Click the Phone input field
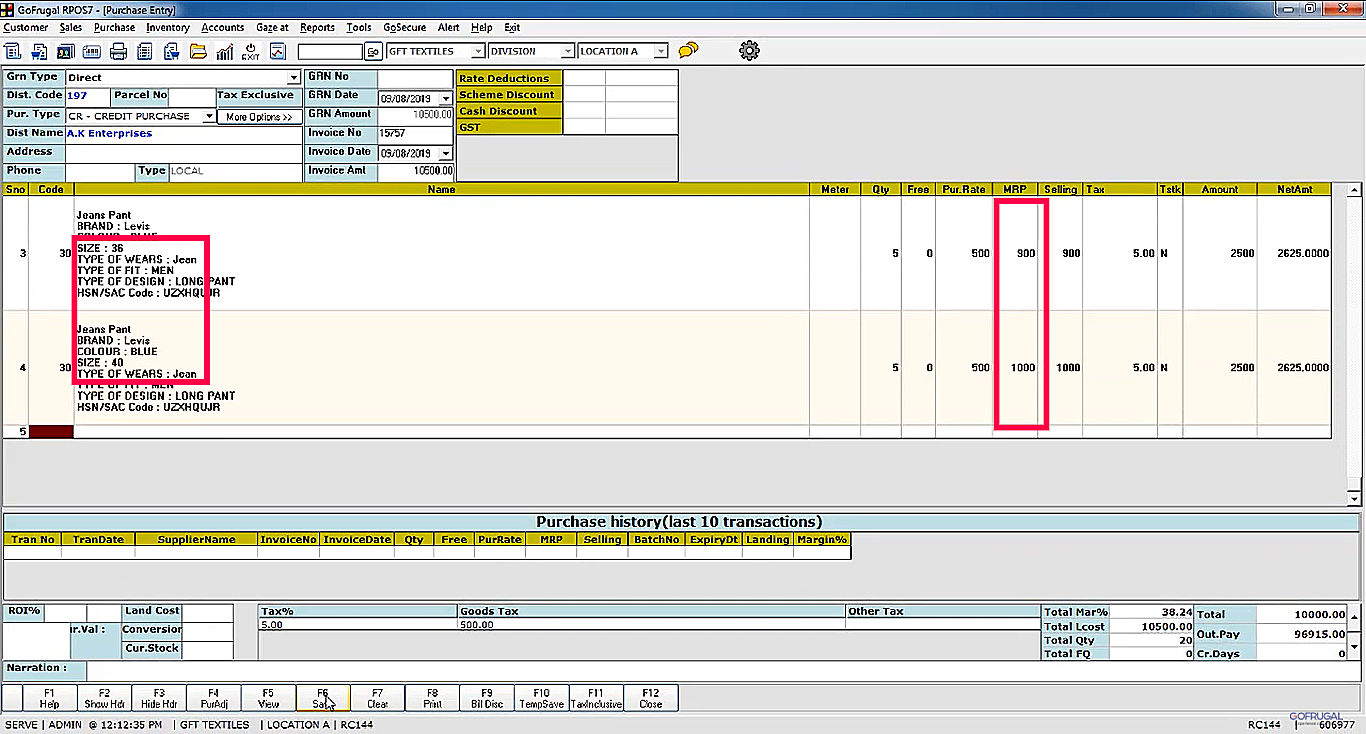This screenshot has width=1366, height=734. coord(100,172)
